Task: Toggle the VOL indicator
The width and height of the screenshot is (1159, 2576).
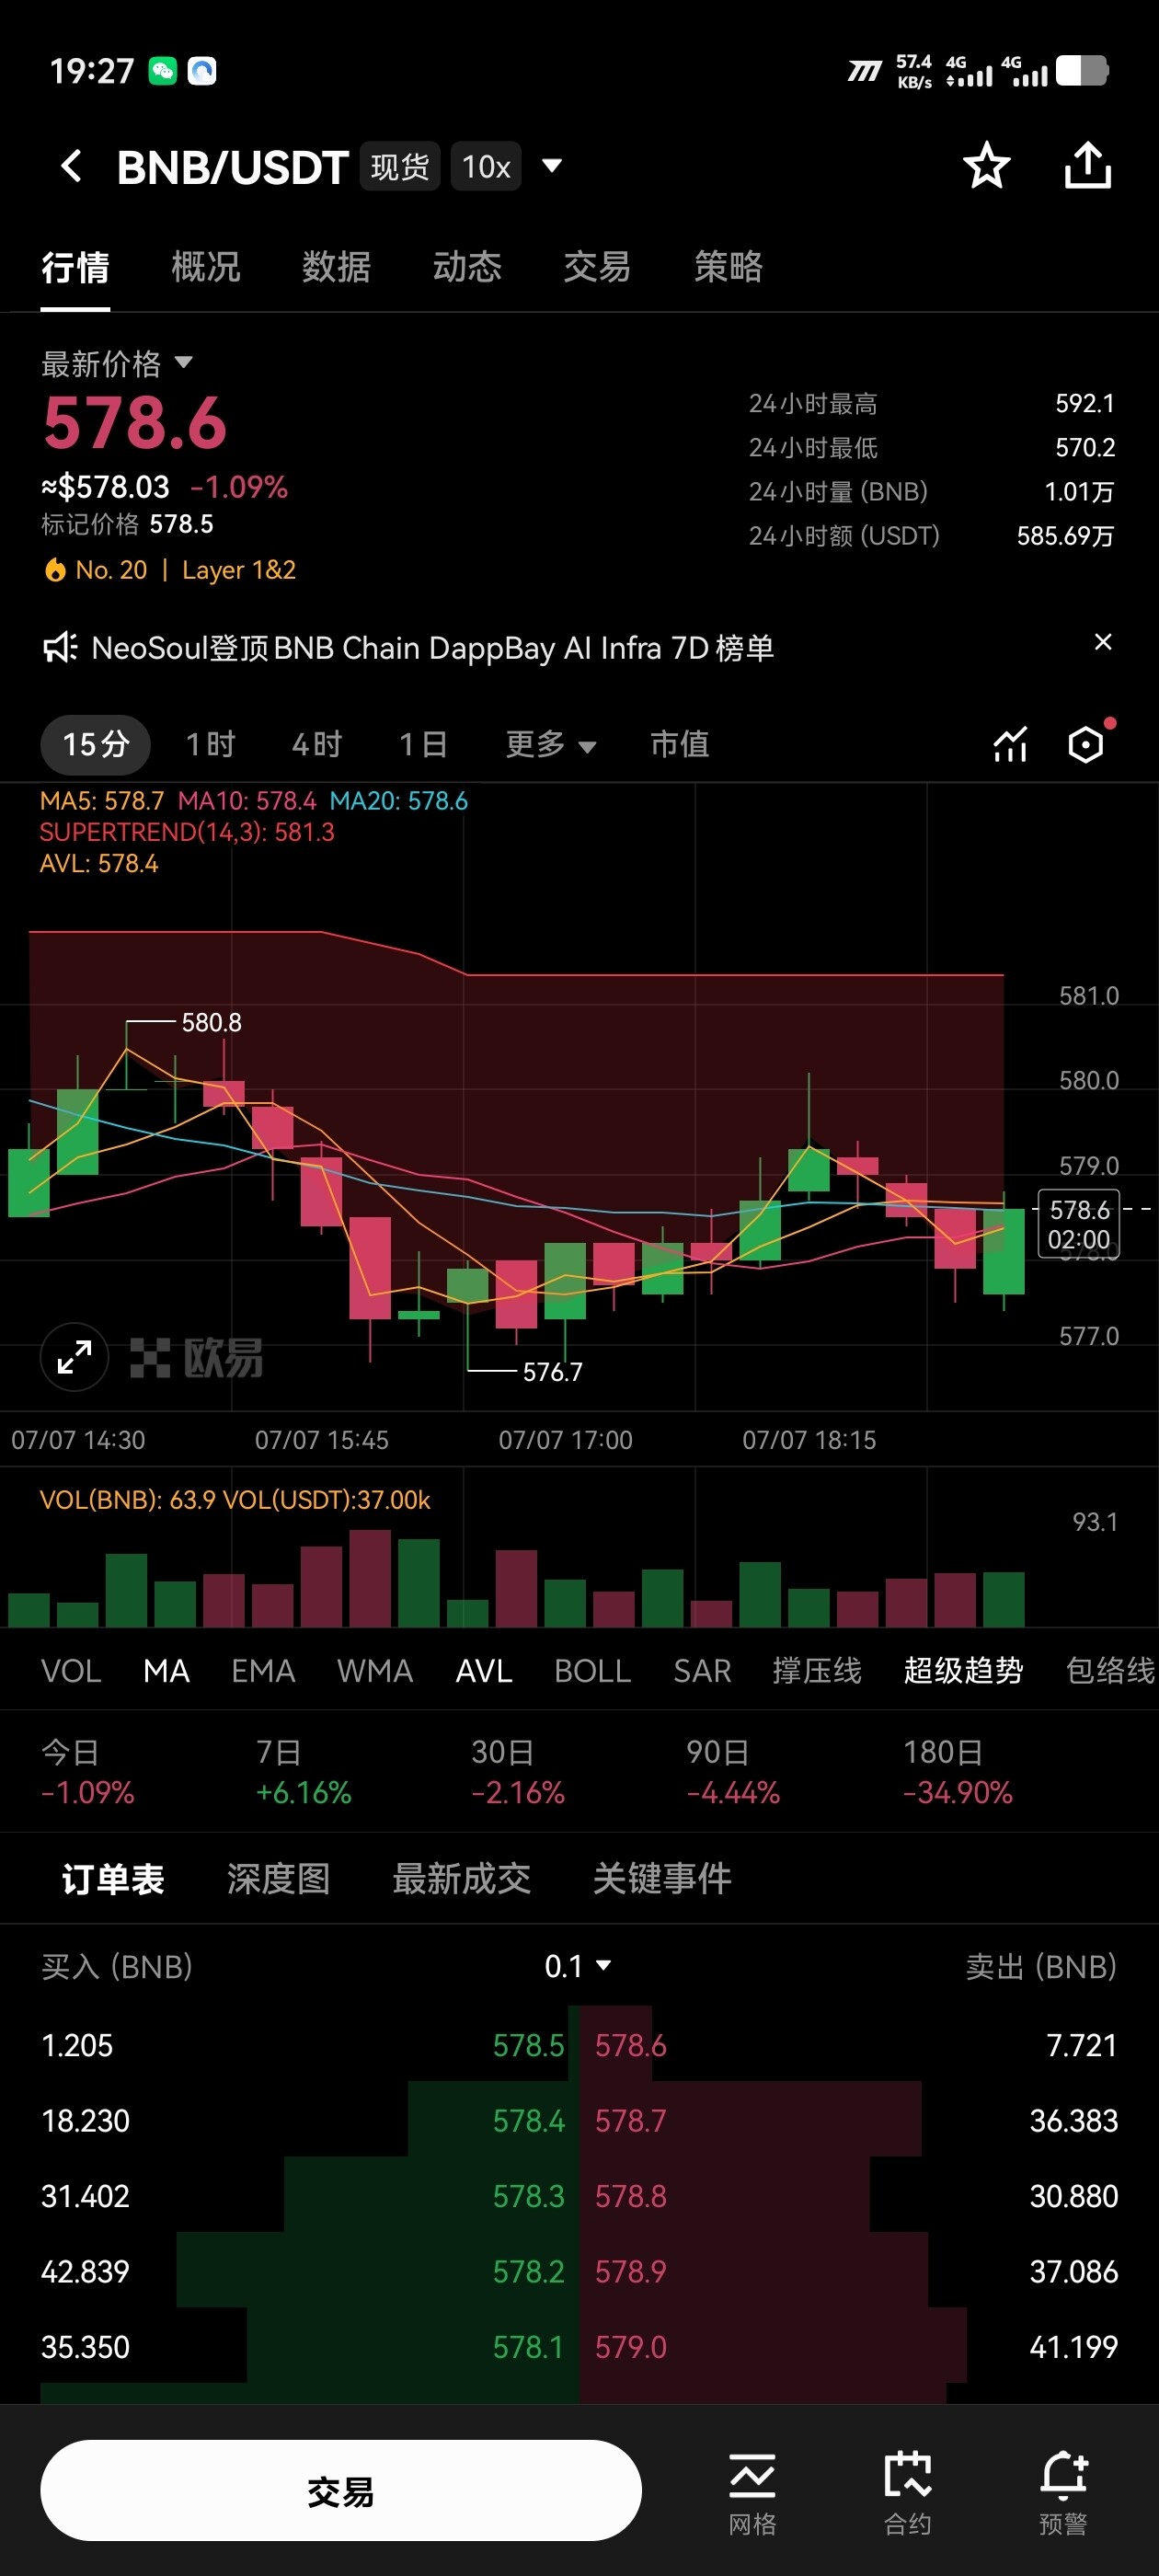Action: point(71,1671)
